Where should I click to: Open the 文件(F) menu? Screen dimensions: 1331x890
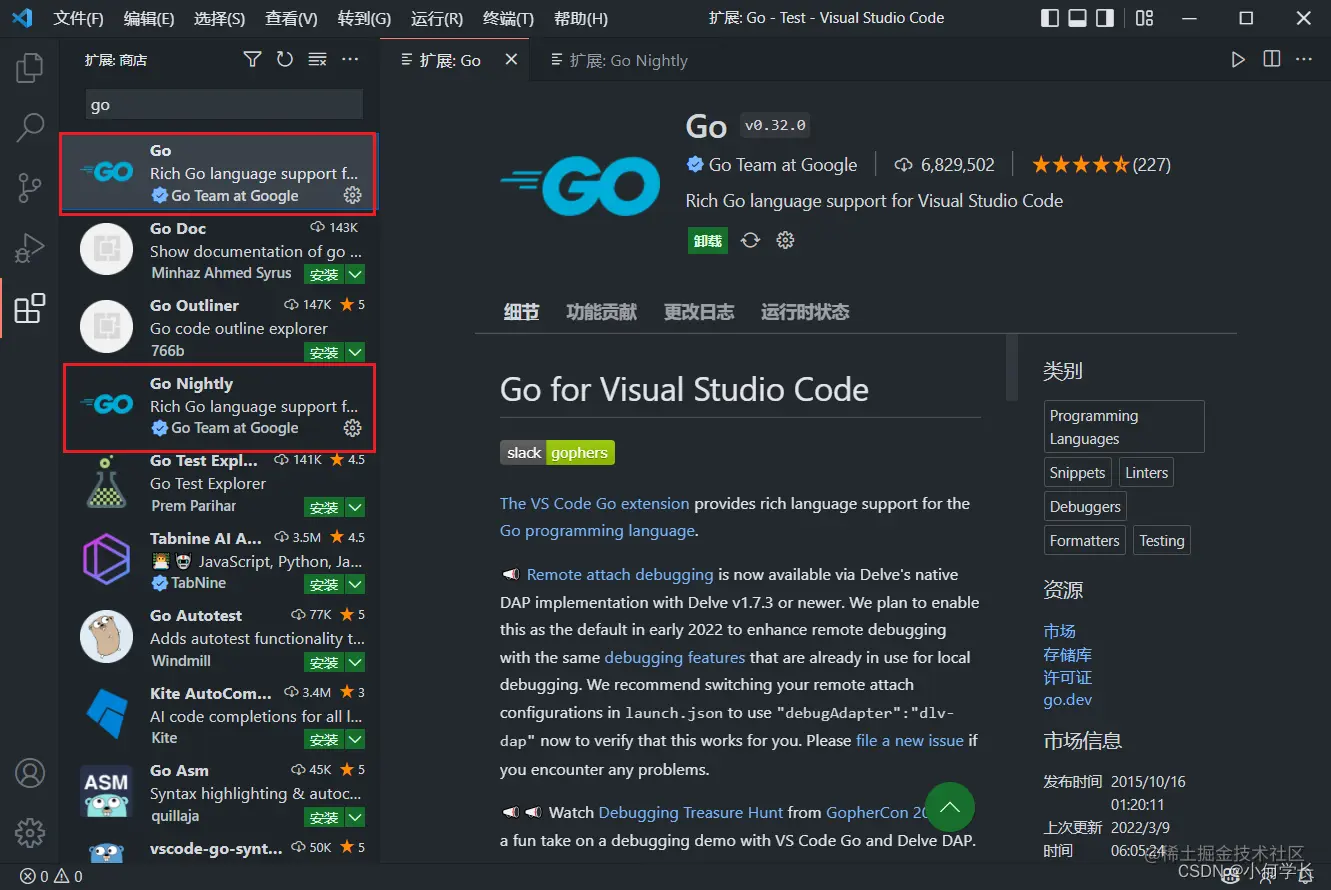click(78, 18)
